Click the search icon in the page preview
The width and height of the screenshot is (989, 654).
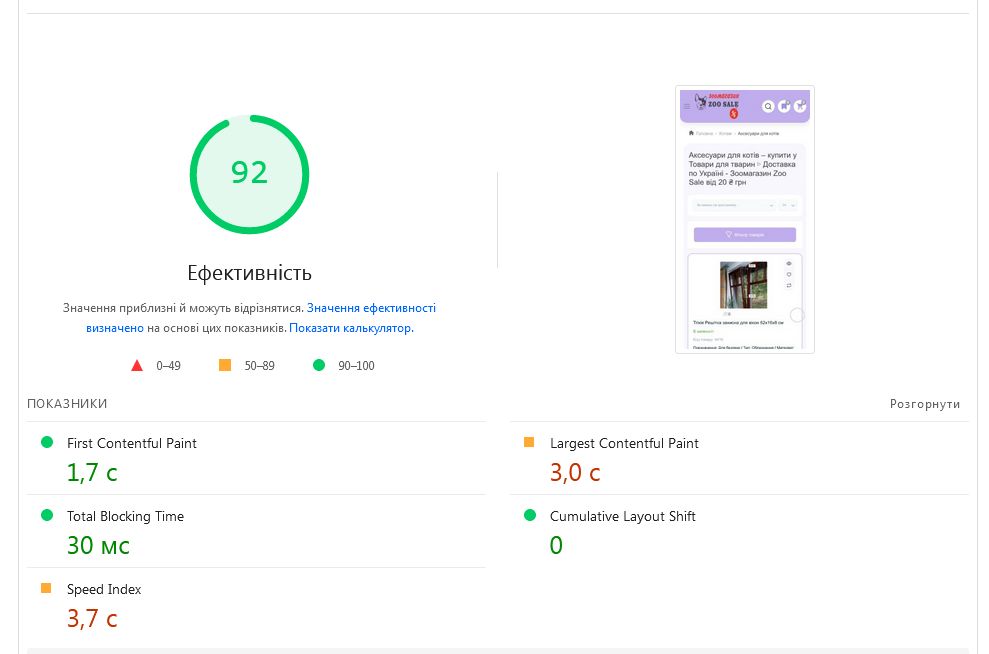768,106
